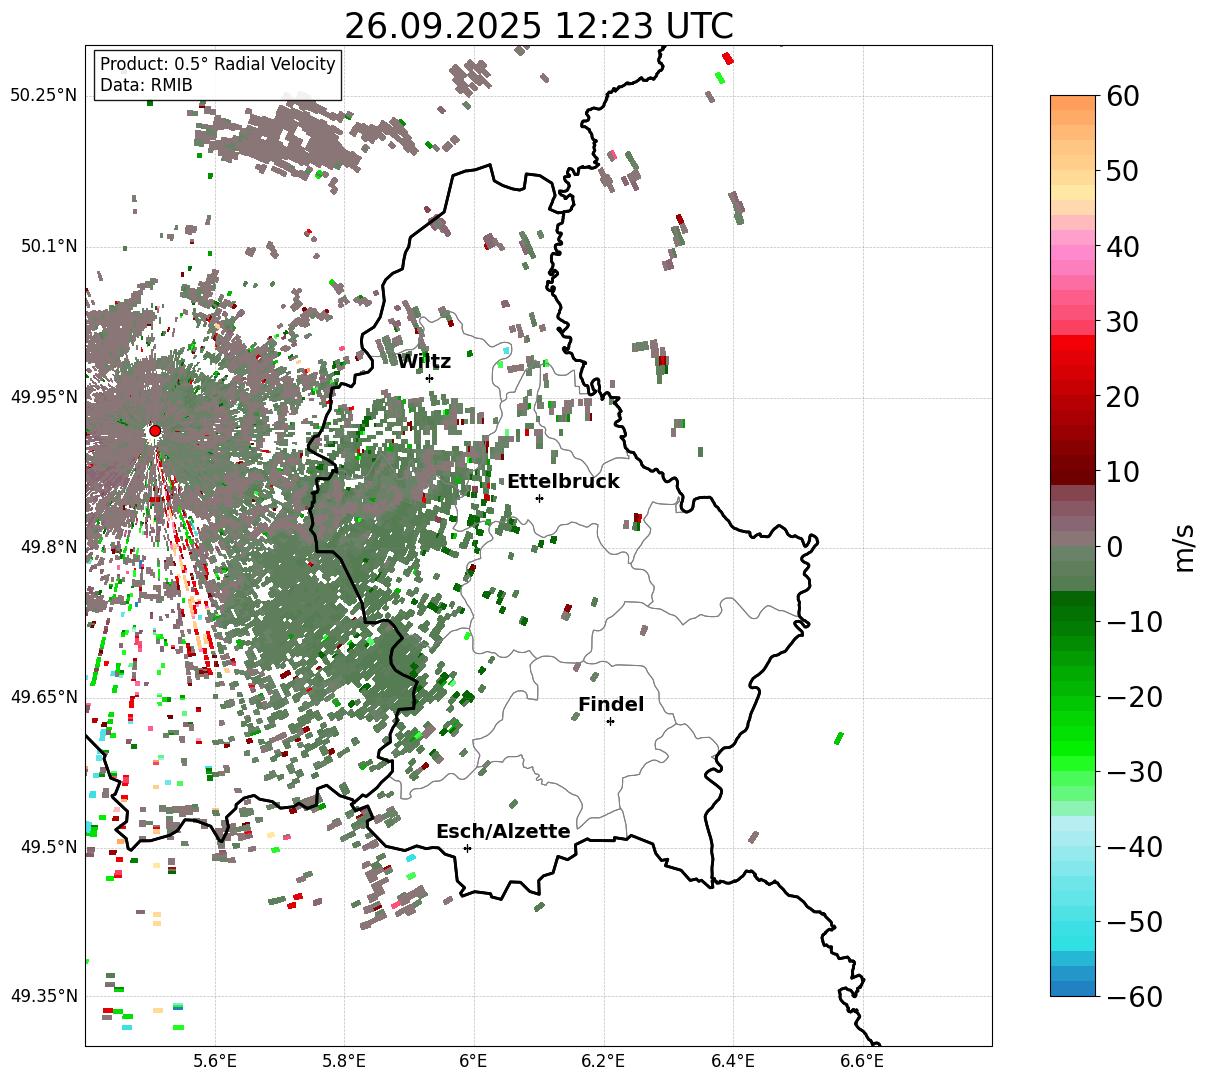Screen dimensions: 1207x1081
Task: Click the colorbar value 0
Action: point(1114,547)
